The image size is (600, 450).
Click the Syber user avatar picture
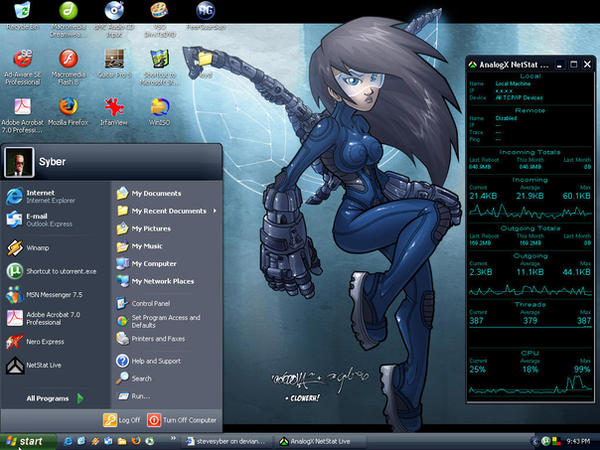(19, 162)
